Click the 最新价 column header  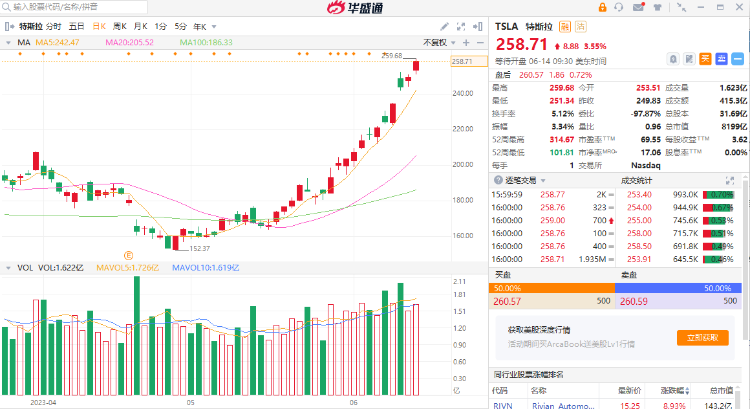point(629,391)
